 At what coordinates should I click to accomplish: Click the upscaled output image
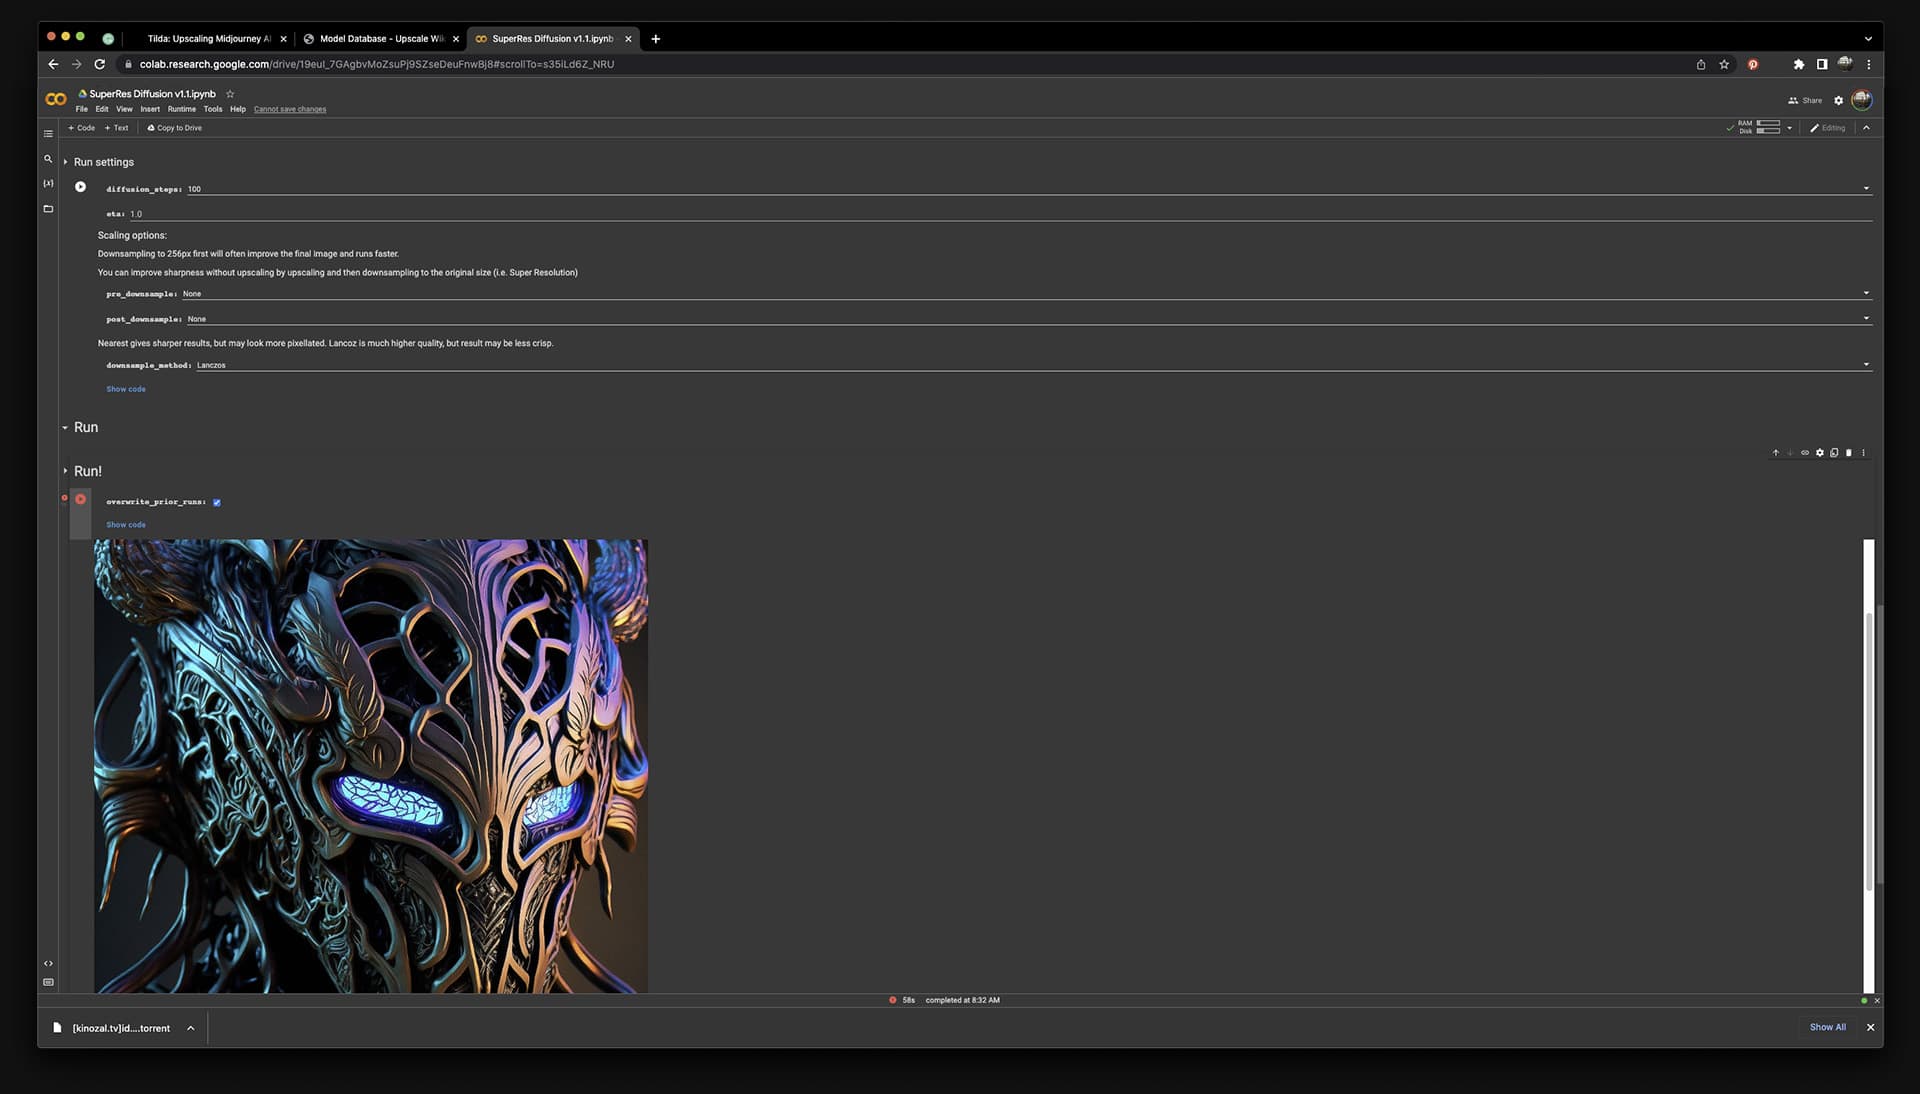tap(371, 766)
